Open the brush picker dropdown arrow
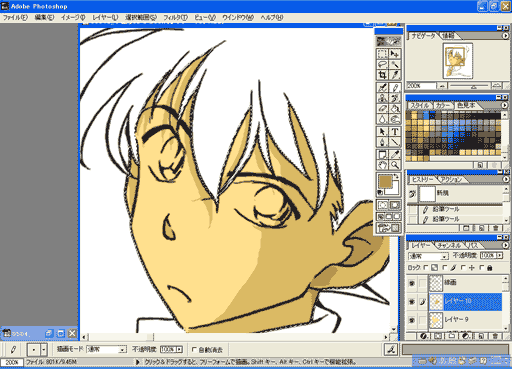This screenshot has height=369, width=512. 44,350
